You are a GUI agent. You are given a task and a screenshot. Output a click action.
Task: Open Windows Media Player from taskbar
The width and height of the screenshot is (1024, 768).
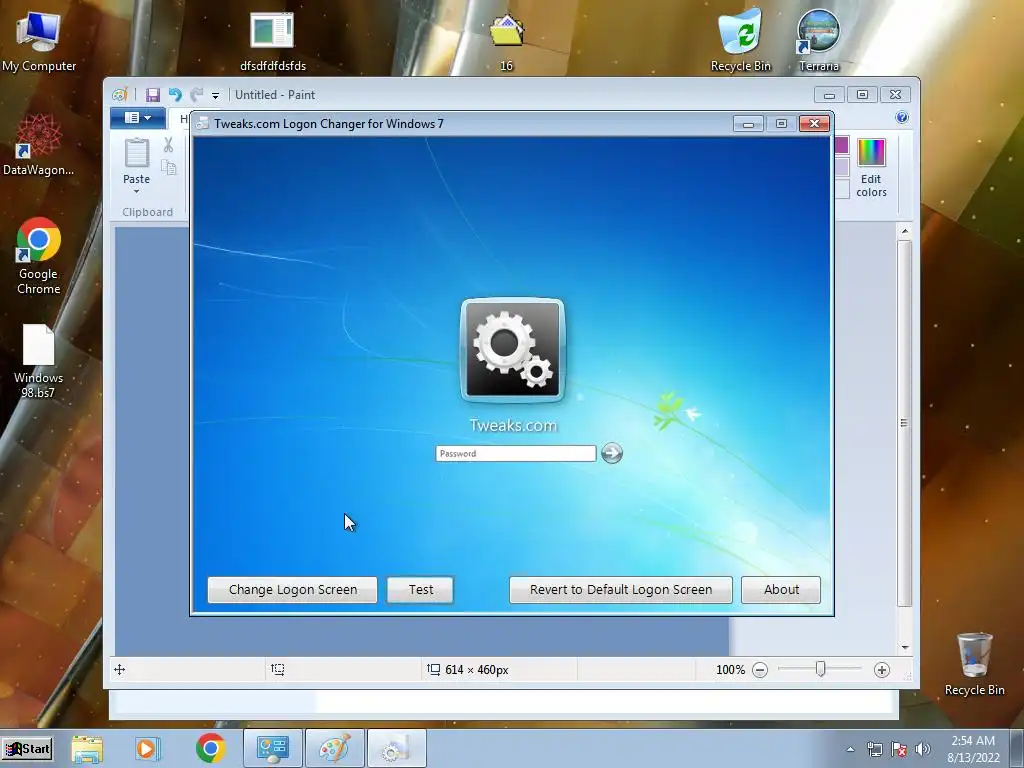pyautogui.click(x=147, y=748)
